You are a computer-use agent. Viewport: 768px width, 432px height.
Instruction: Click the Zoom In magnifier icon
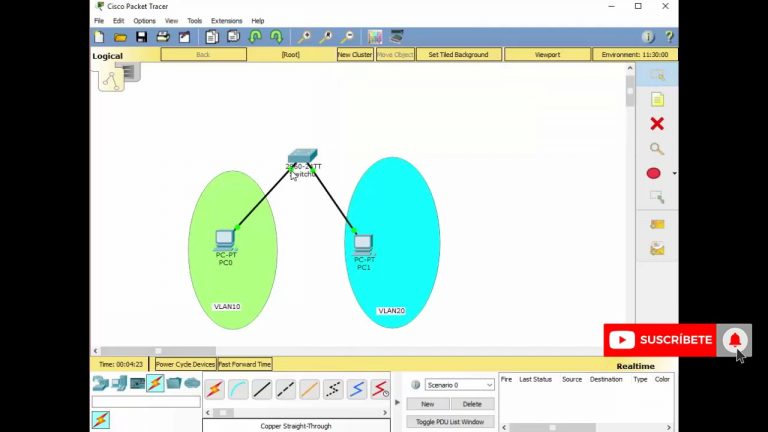click(x=304, y=37)
